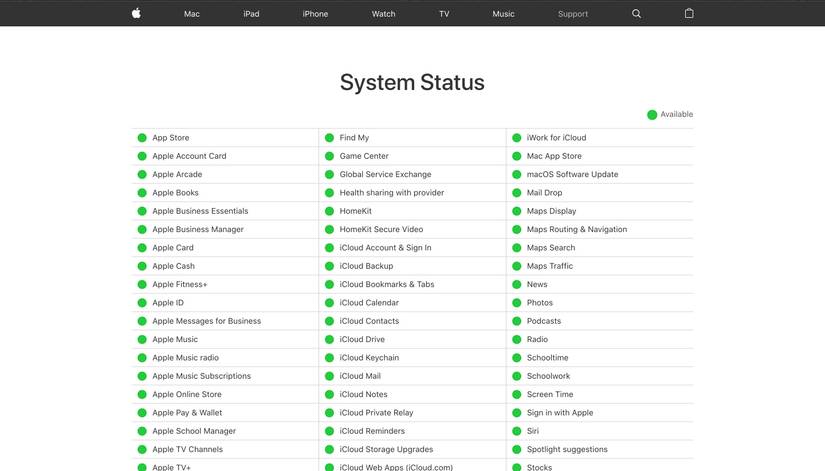
Task: Click the green dot beside iCloud Private Relay
Action: [x=329, y=413]
